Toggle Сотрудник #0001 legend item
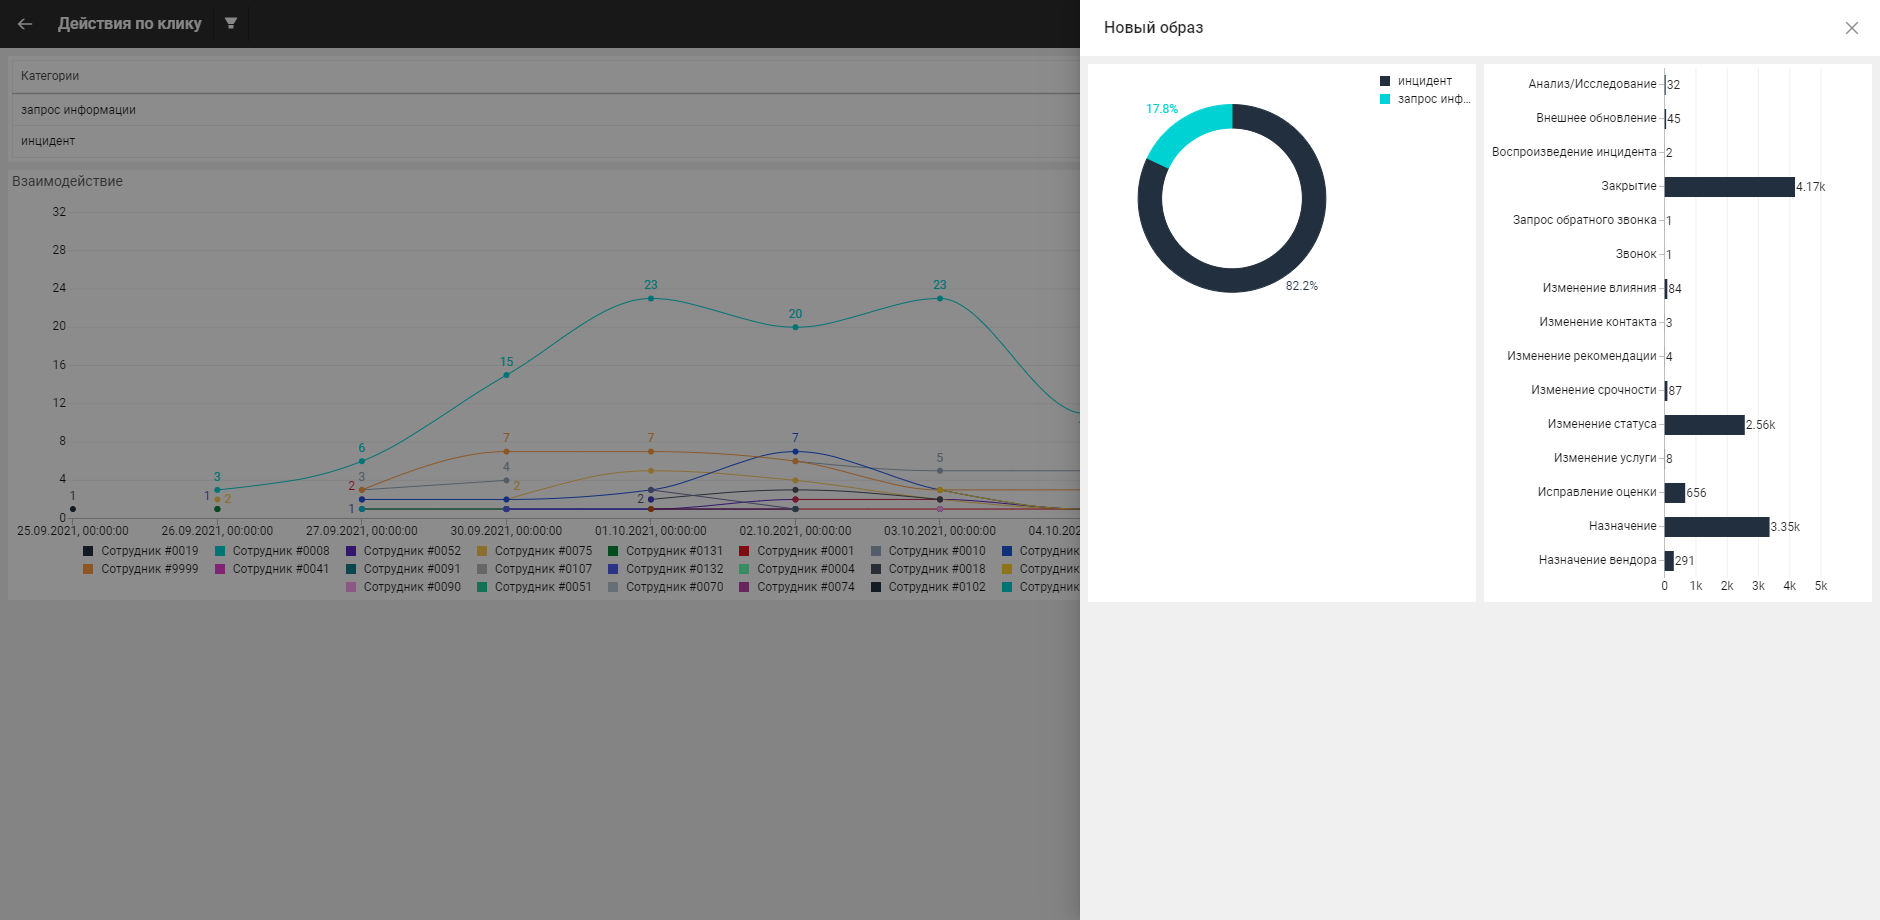The height and width of the screenshot is (920, 1880). [x=797, y=551]
